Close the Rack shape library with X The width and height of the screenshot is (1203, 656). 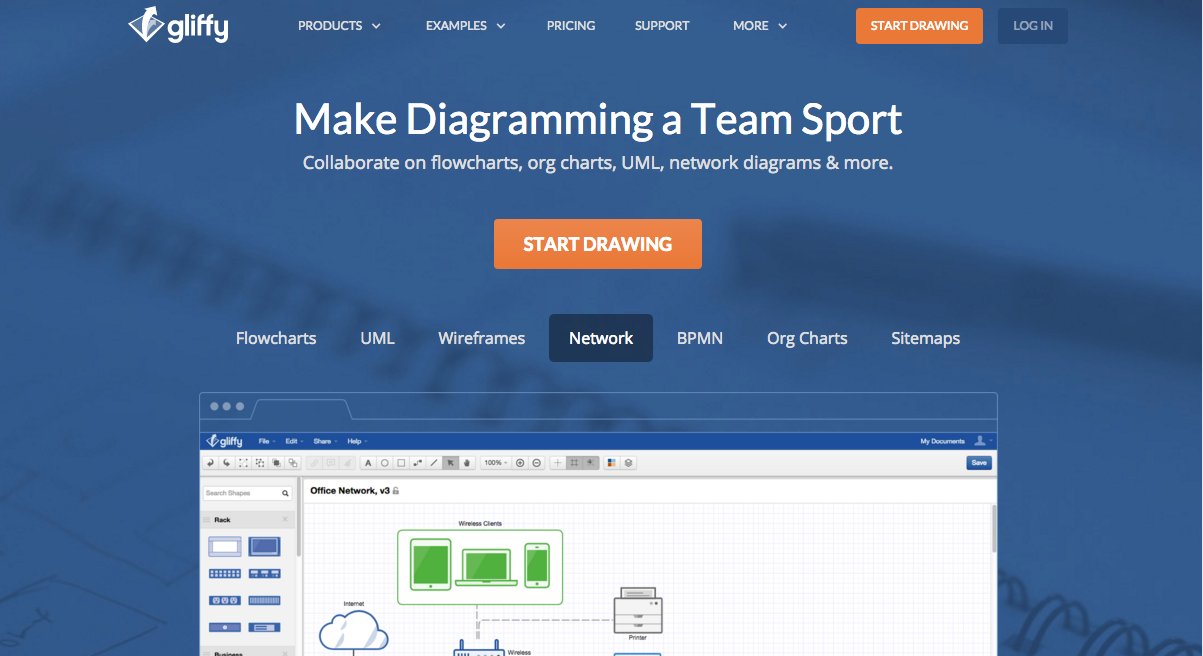pyautogui.click(x=285, y=520)
